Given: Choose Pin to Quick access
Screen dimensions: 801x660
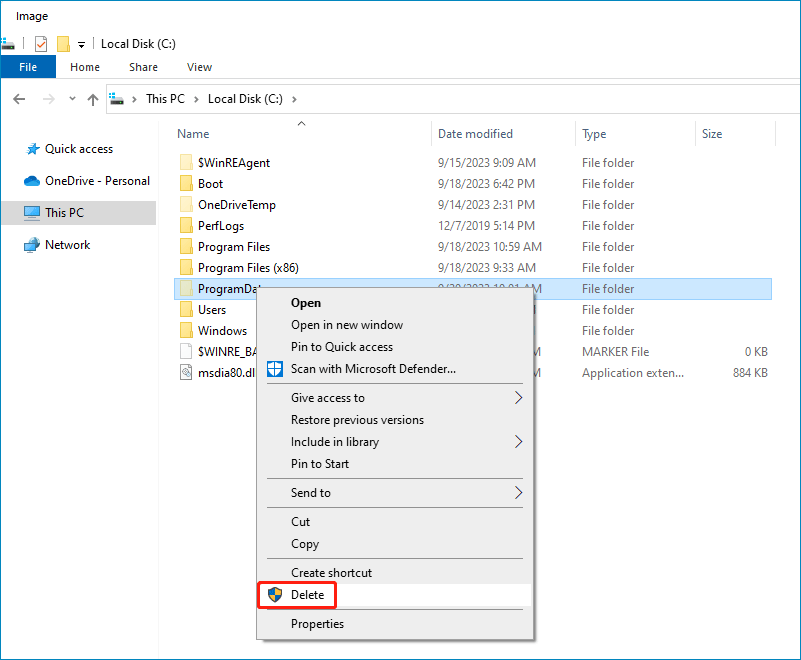Looking at the screenshot, I should pyautogui.click(x=394, y=347).
